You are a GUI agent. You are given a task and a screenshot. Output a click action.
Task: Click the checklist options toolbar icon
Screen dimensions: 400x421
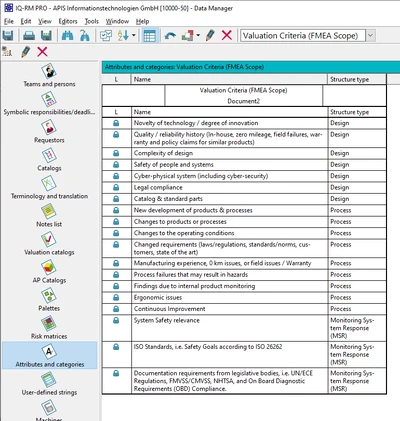106,35
